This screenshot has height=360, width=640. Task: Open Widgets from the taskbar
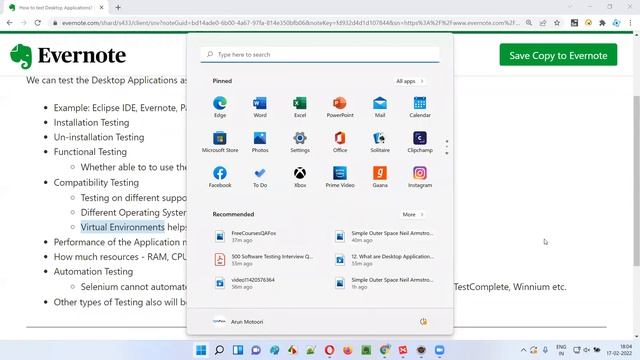coord(238,350)
